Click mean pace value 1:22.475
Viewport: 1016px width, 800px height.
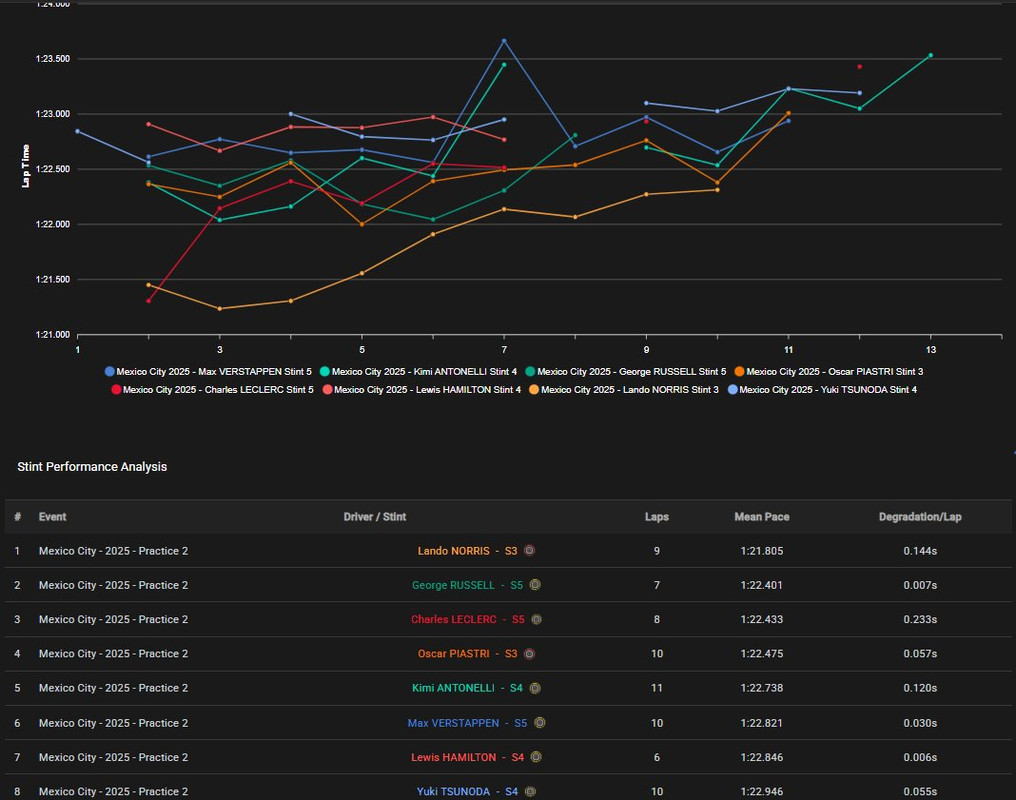pyautogui.click(x=761, y=654)
